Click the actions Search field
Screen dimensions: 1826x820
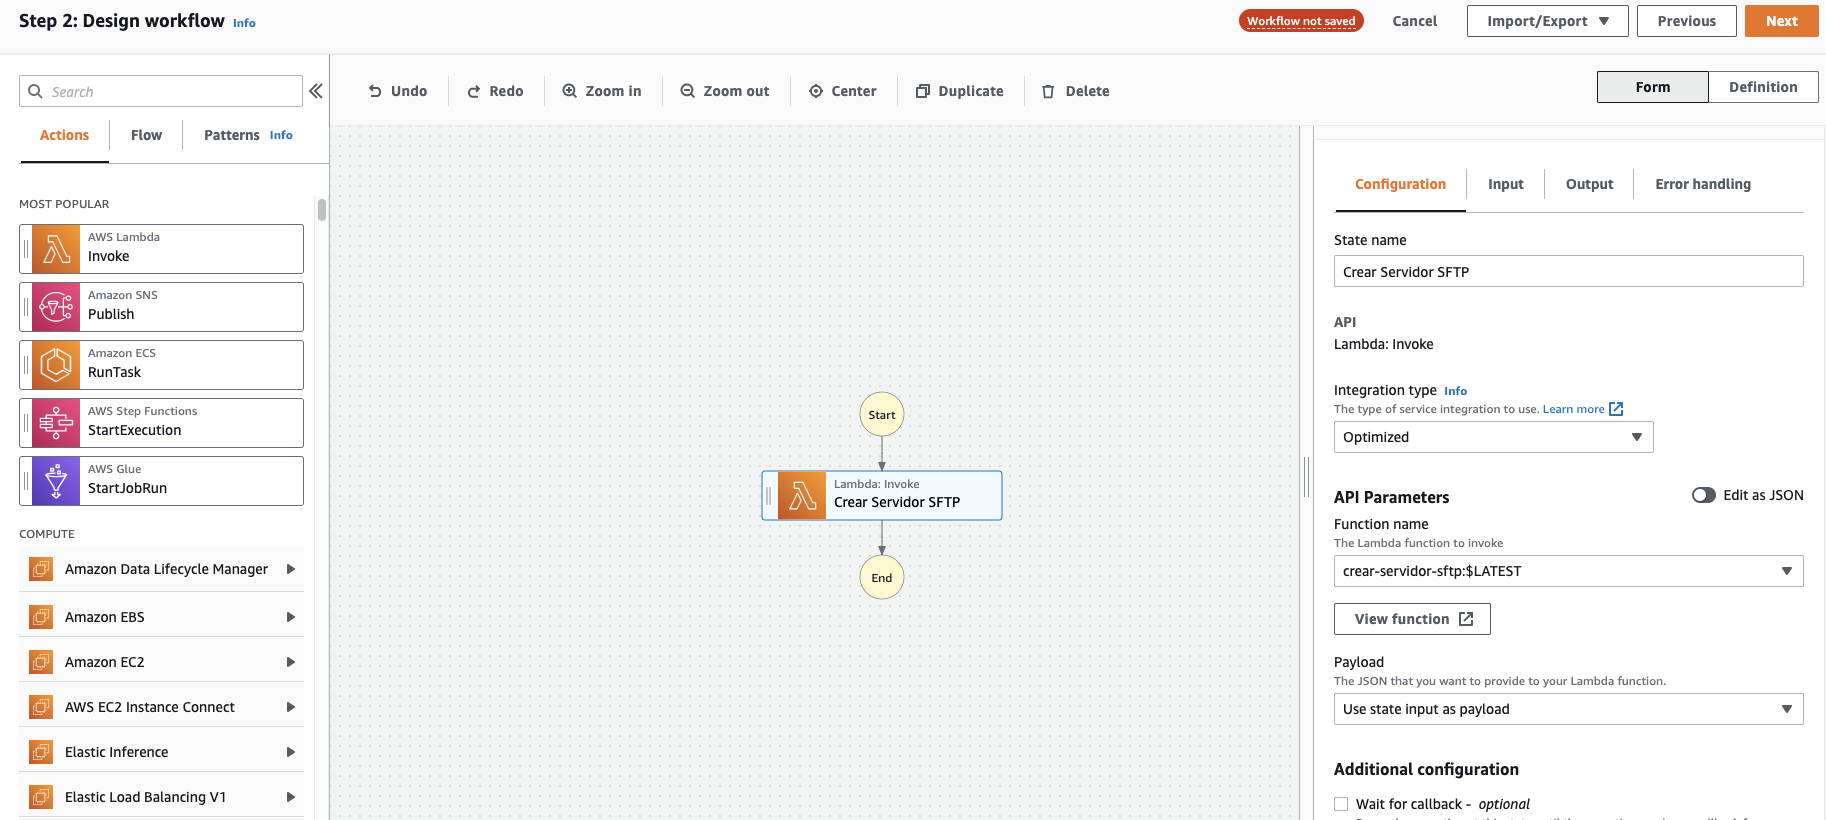click(x=161, y=91)
